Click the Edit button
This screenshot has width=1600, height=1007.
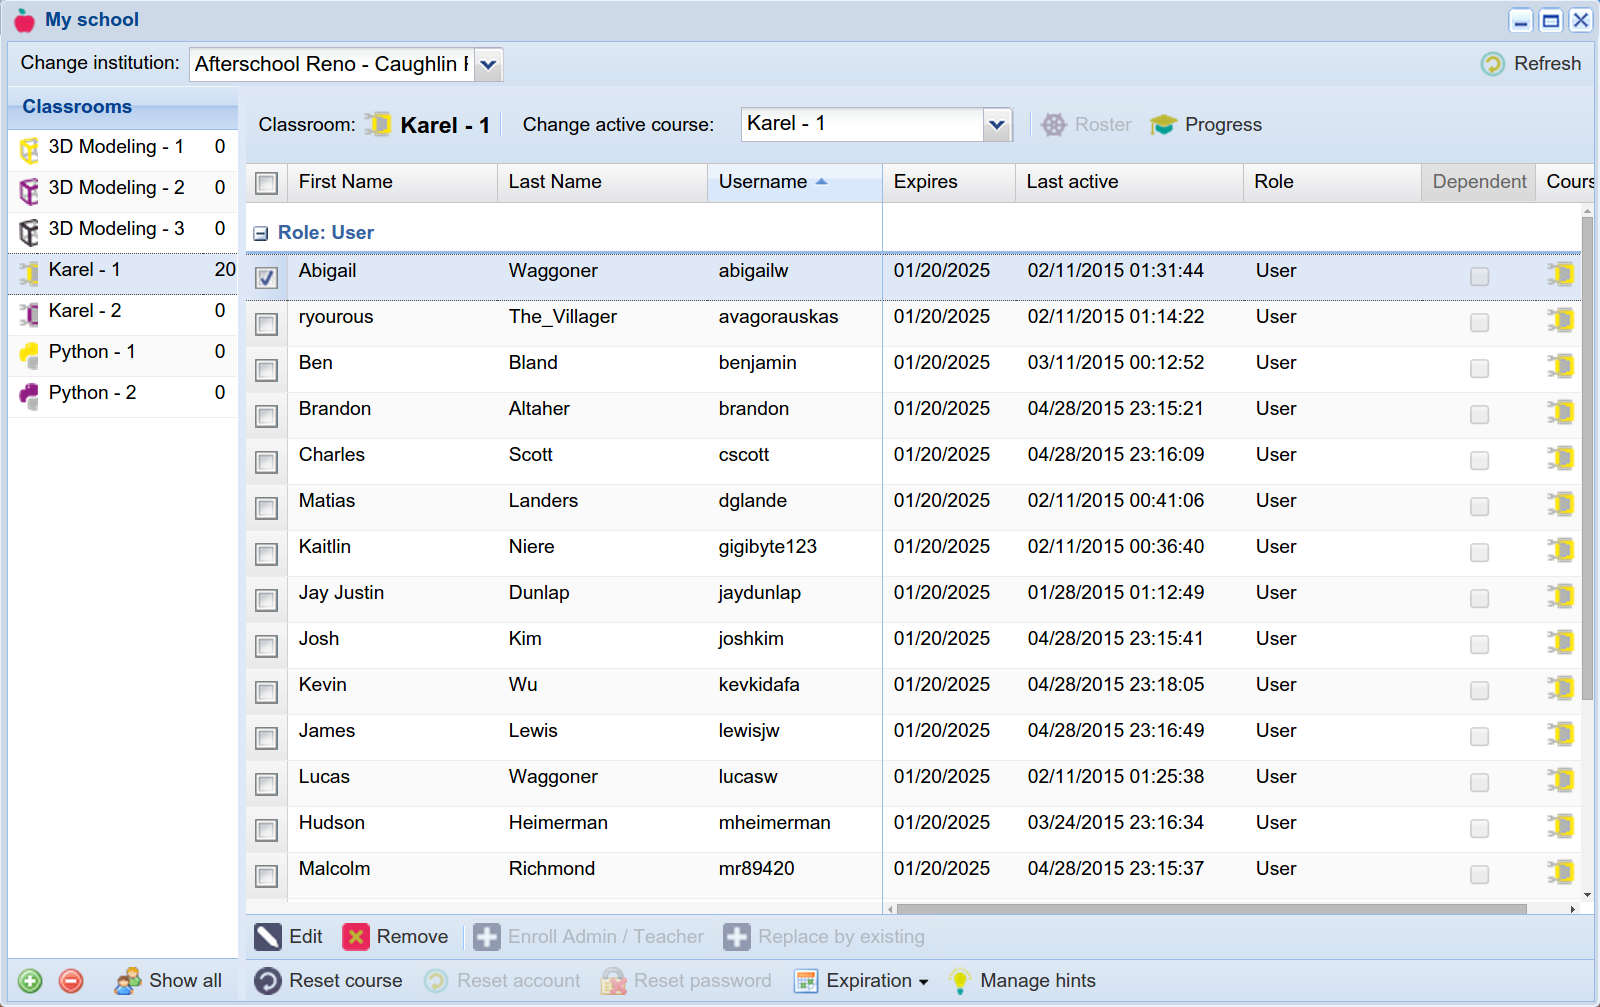(x=288, y=936)
